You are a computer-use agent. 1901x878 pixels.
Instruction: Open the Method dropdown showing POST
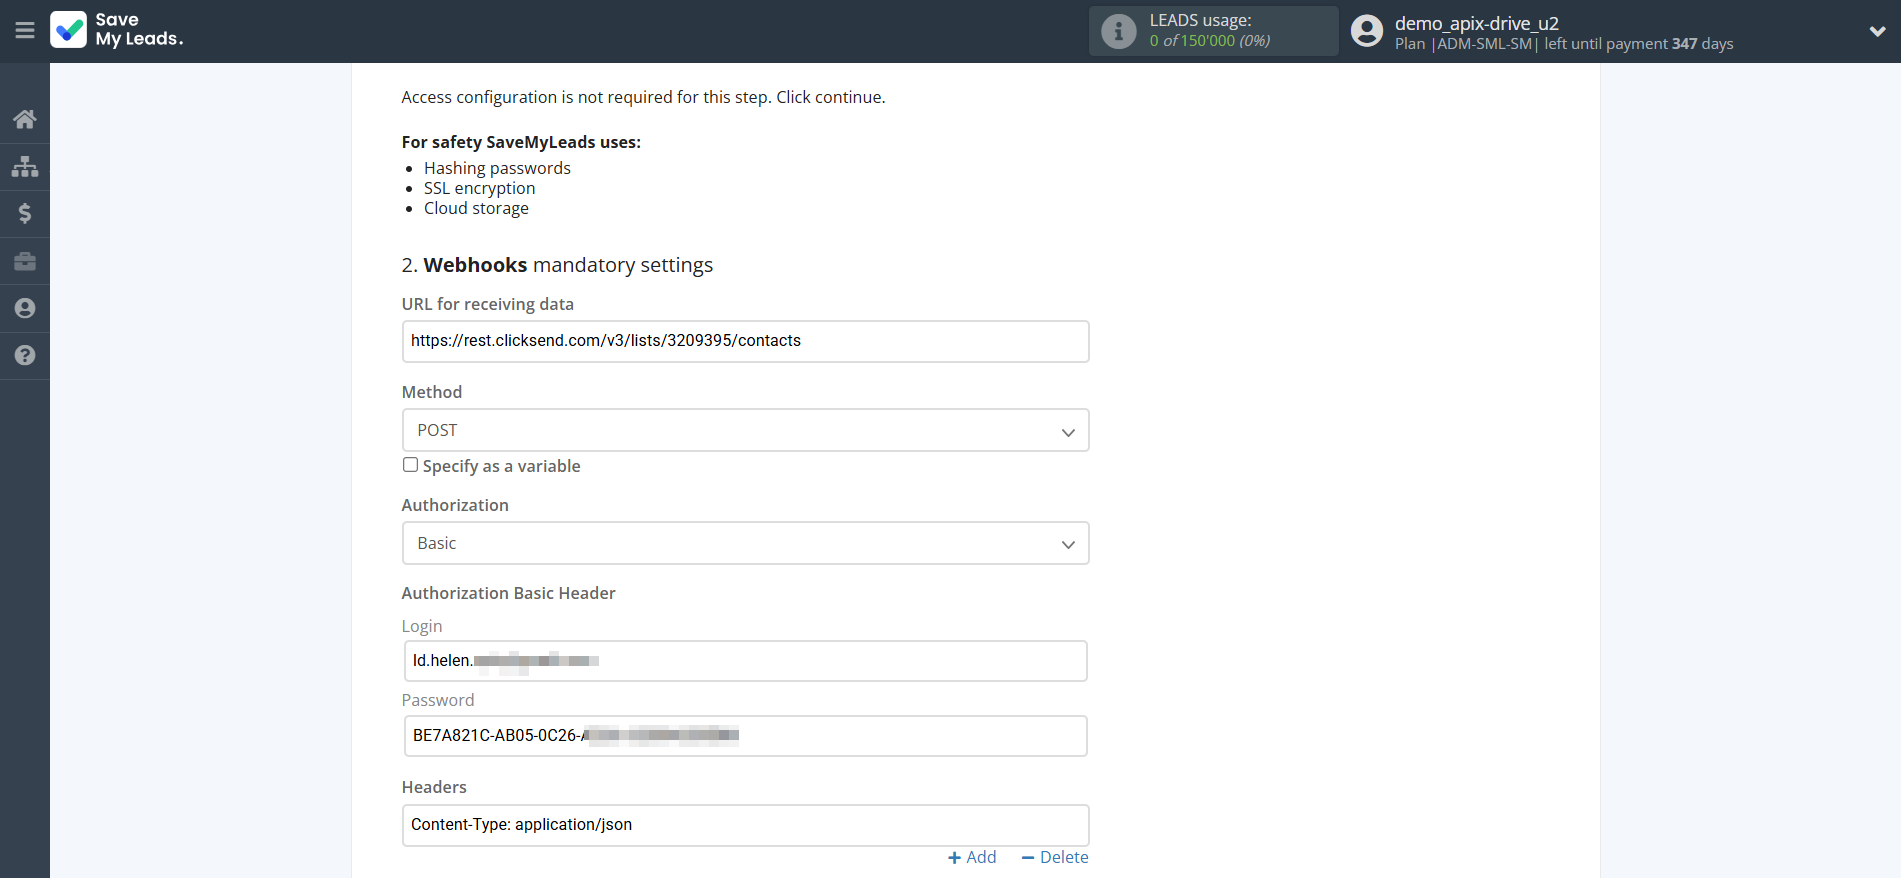coord(745,430)
